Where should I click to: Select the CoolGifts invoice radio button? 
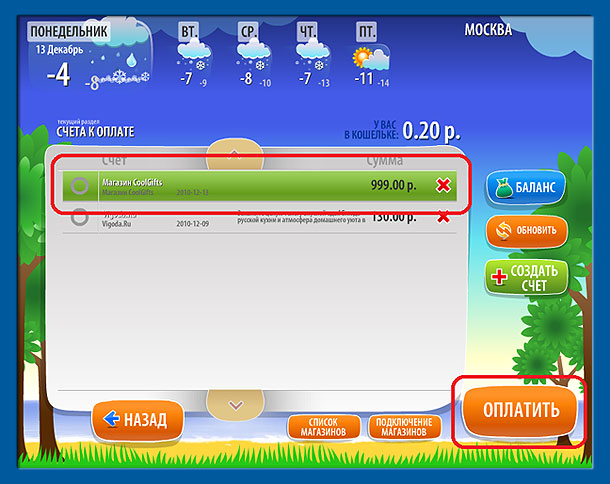pyautogui.click(x=80, y=185)
